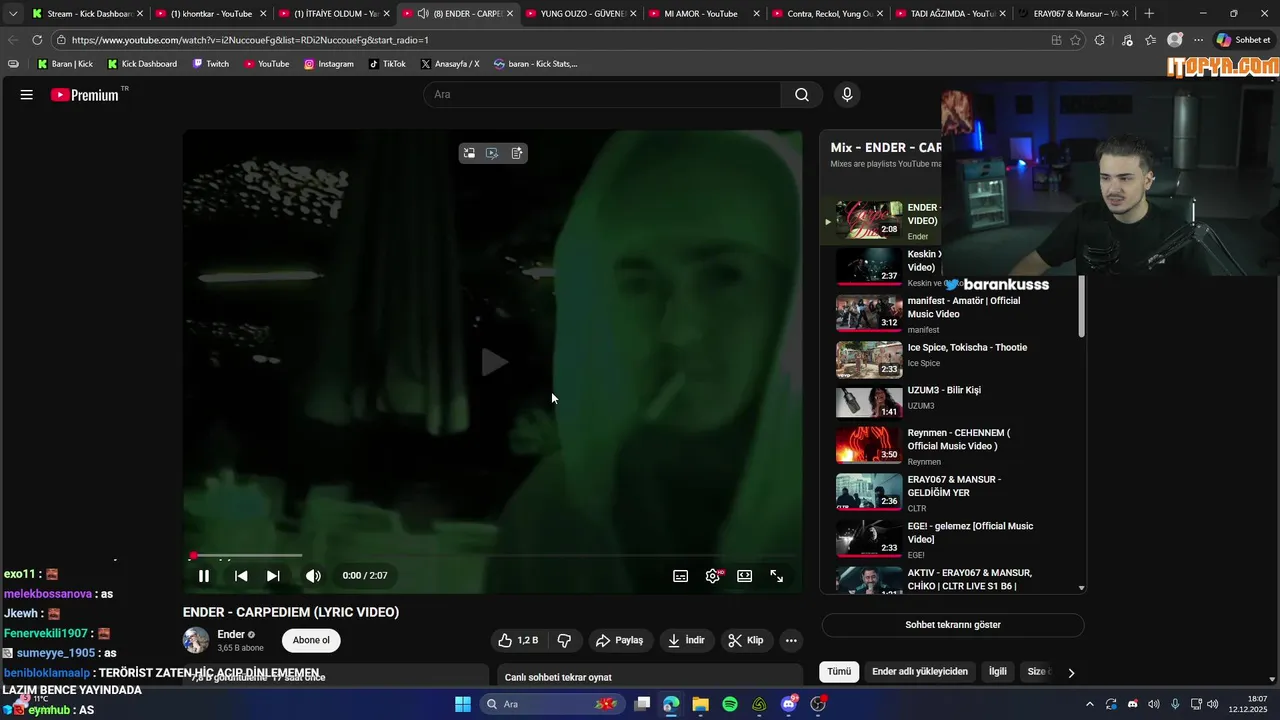Enter fullscreen using the player icon
1280x720 pixels.
coord(777,576)
